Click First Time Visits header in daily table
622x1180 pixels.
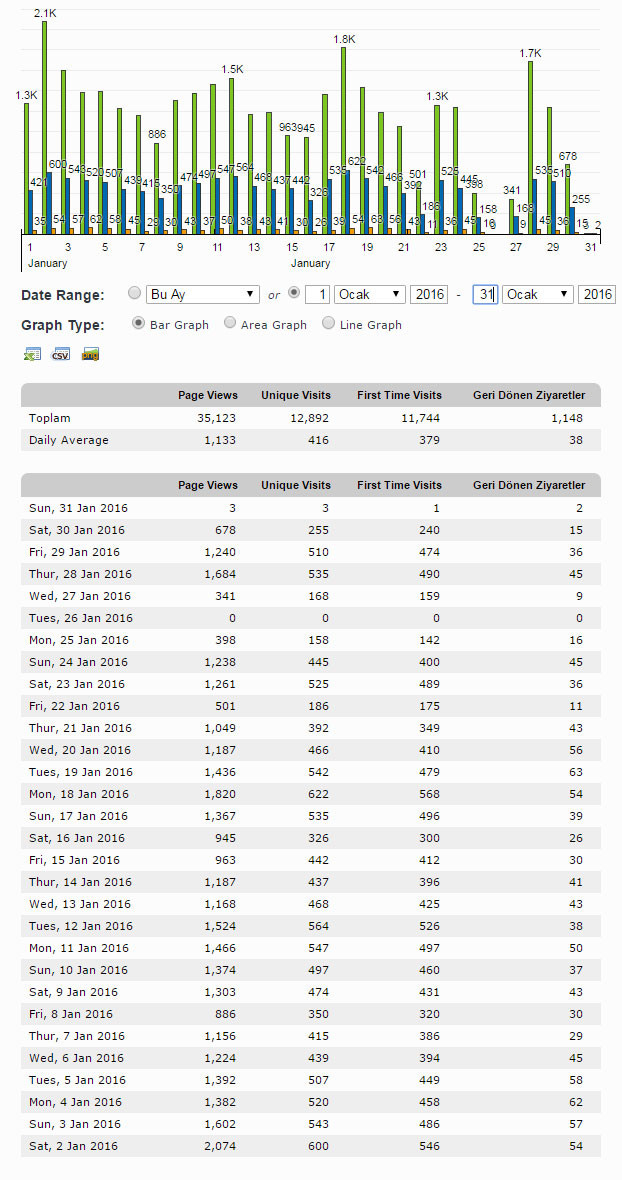[399, 485]
